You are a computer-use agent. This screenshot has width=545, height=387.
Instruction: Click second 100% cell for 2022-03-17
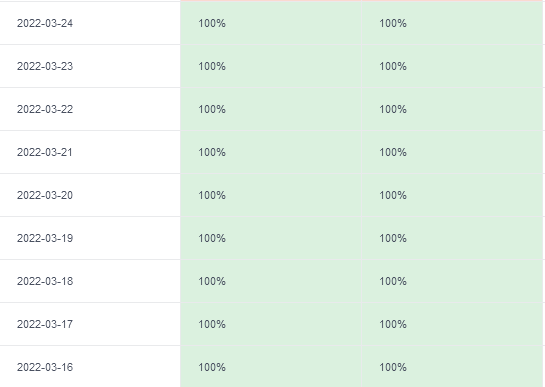452,324
